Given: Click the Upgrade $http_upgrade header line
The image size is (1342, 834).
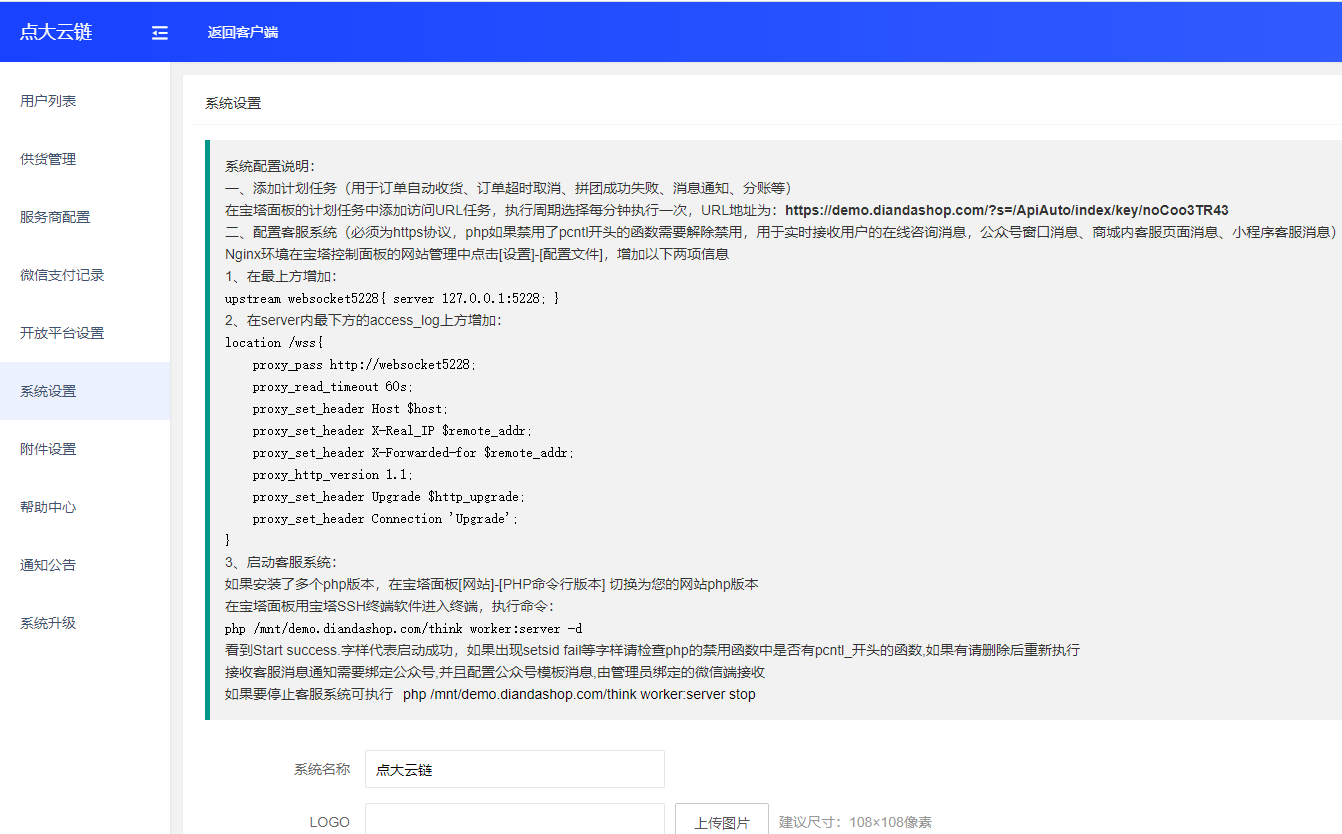Looking at the screenshot, I should (x=388, y=496).
